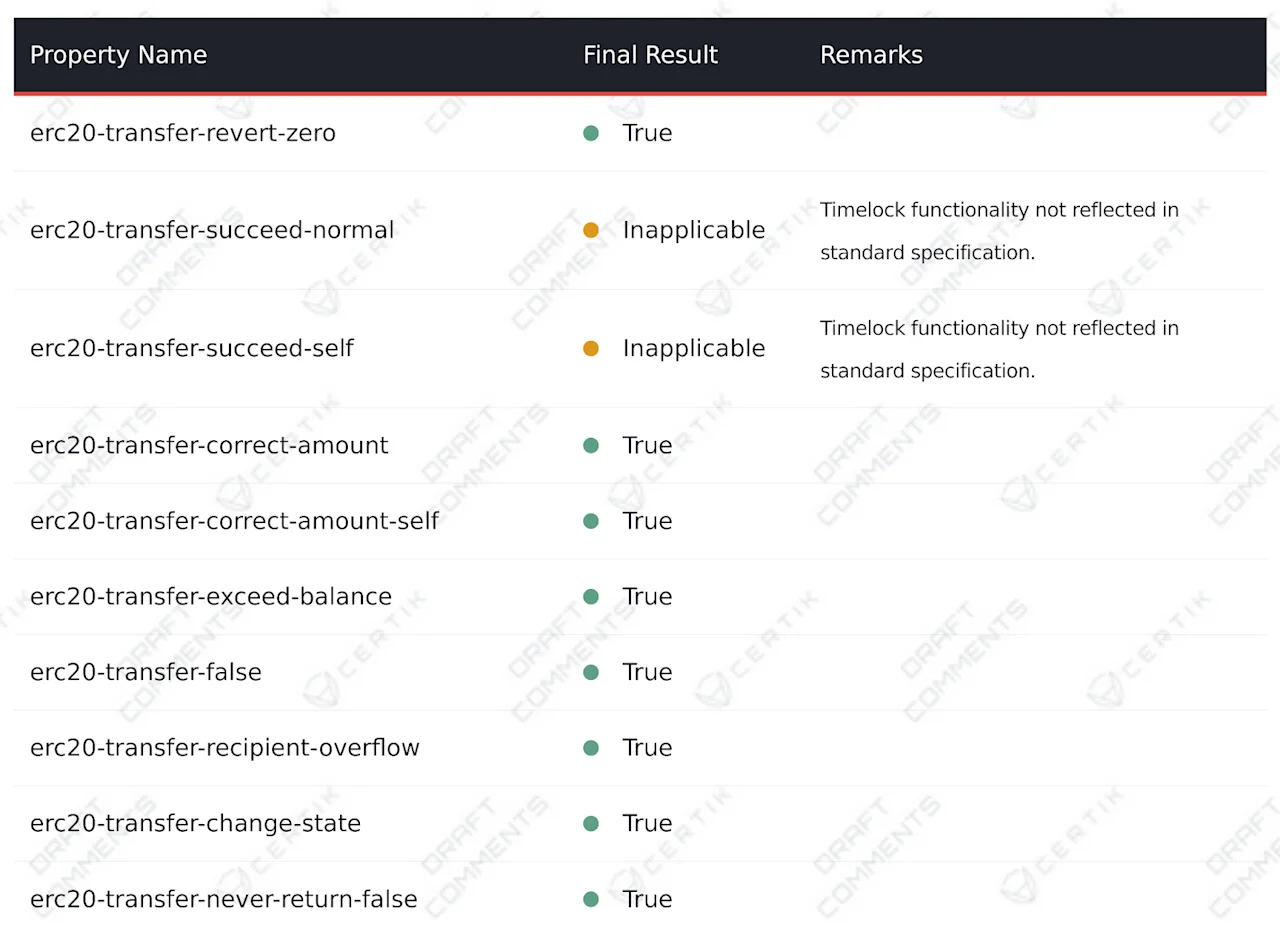Click green dot for erc20-transfer-false row
1280x932 pixels.
pos(591,672)
